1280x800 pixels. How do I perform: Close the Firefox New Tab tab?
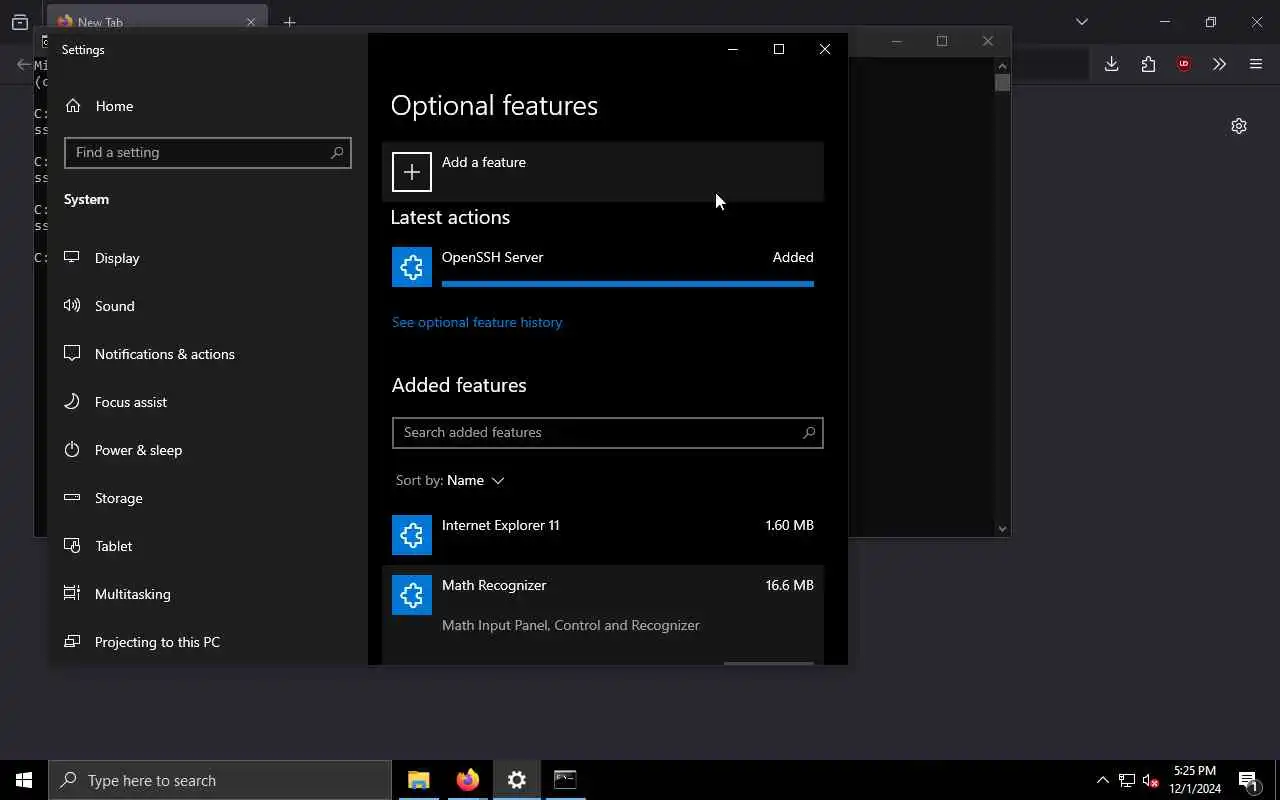250,22
